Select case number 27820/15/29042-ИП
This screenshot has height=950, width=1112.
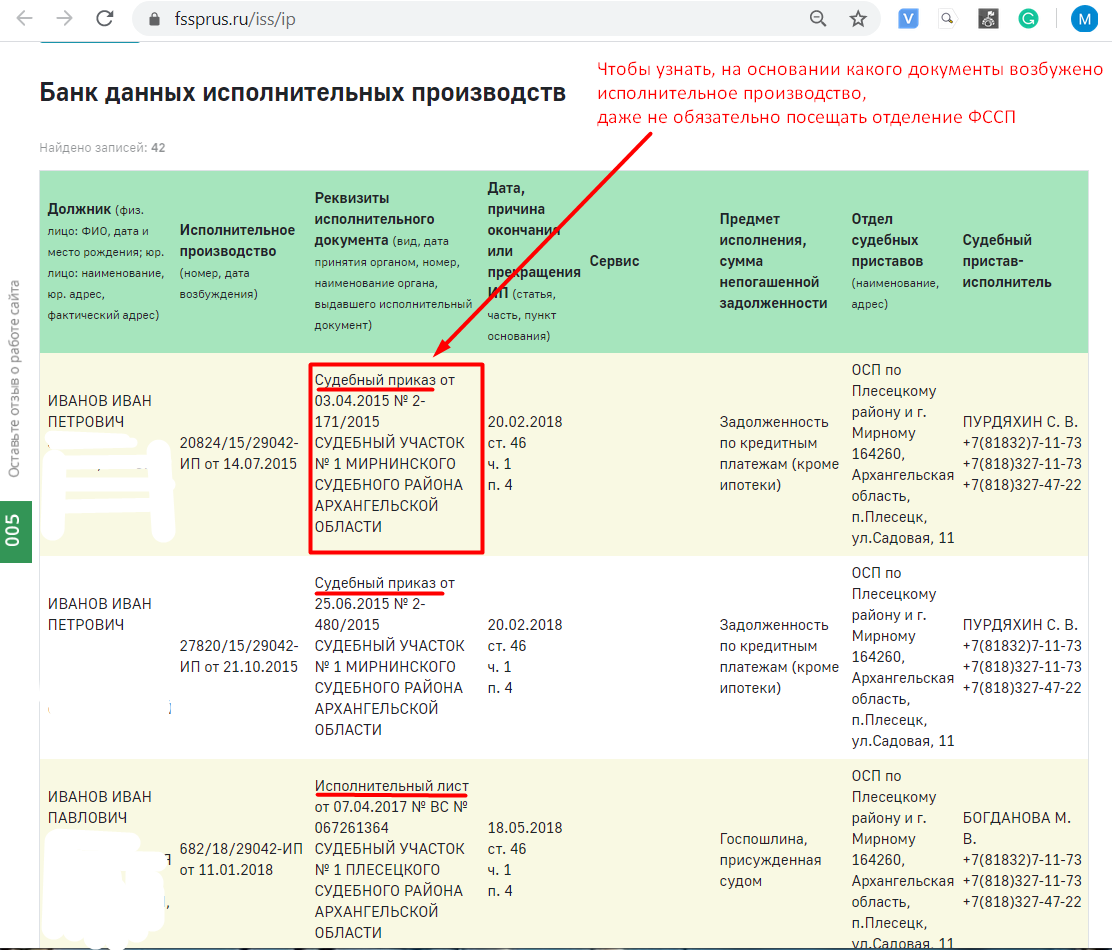[x=239, y=656]
